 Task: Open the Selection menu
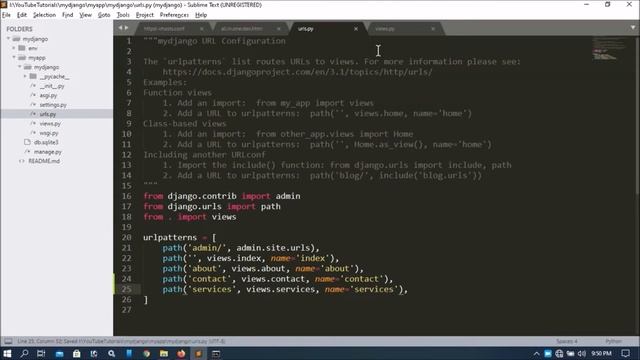tap(44, 15)
